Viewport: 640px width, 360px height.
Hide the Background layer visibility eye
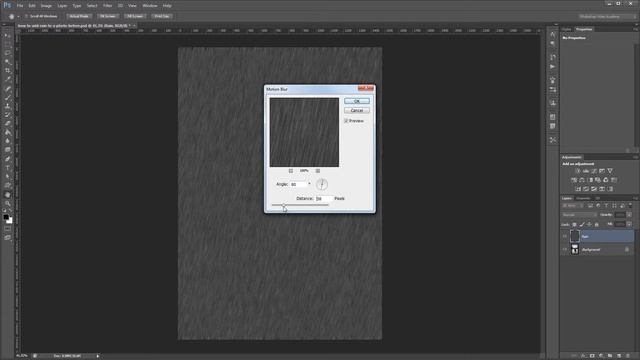[x=565, y=249]
